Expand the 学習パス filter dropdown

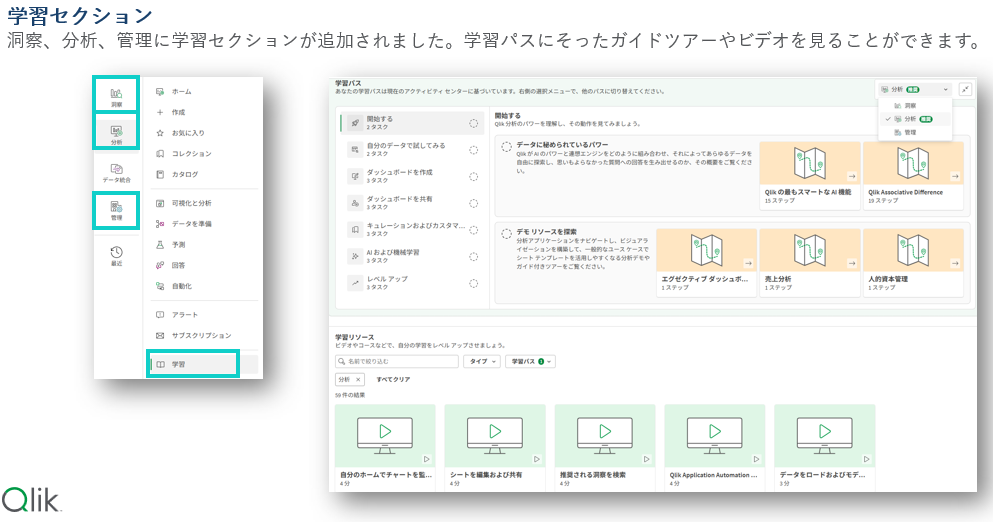tap(530, 362)
